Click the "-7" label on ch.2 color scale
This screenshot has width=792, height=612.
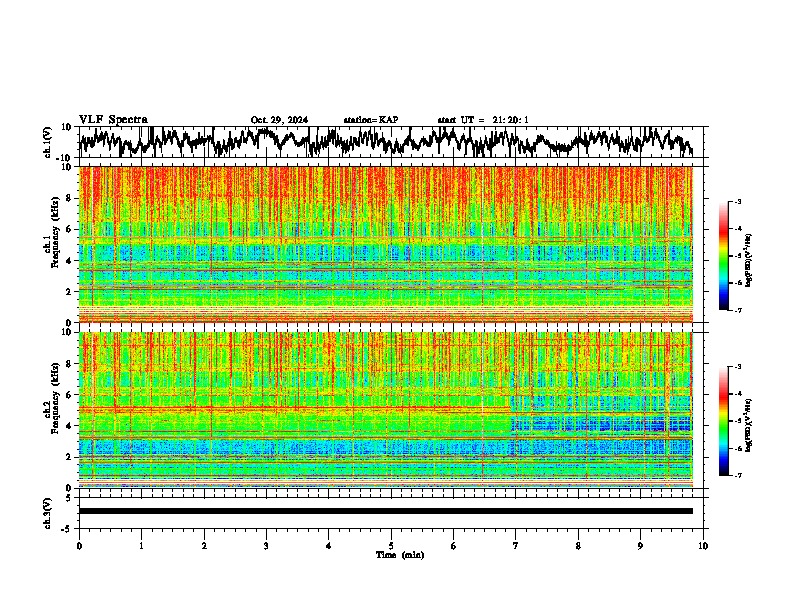738,475
